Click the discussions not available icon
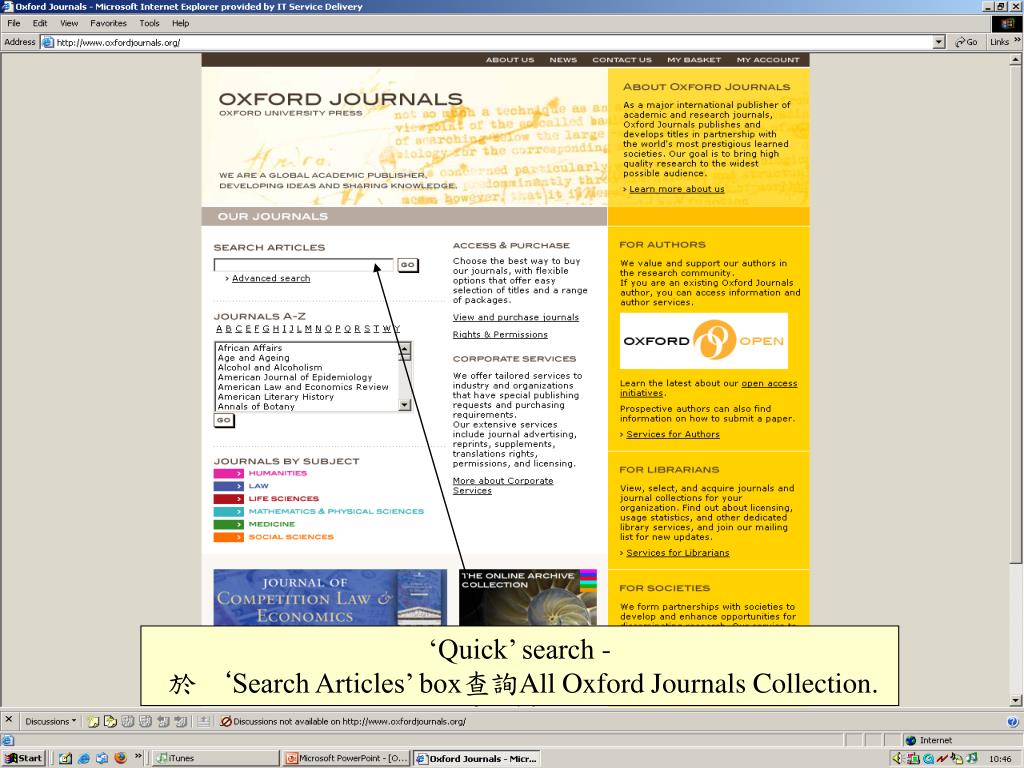1024x768 pixels. pyautogui.click(x=226, y=721)
